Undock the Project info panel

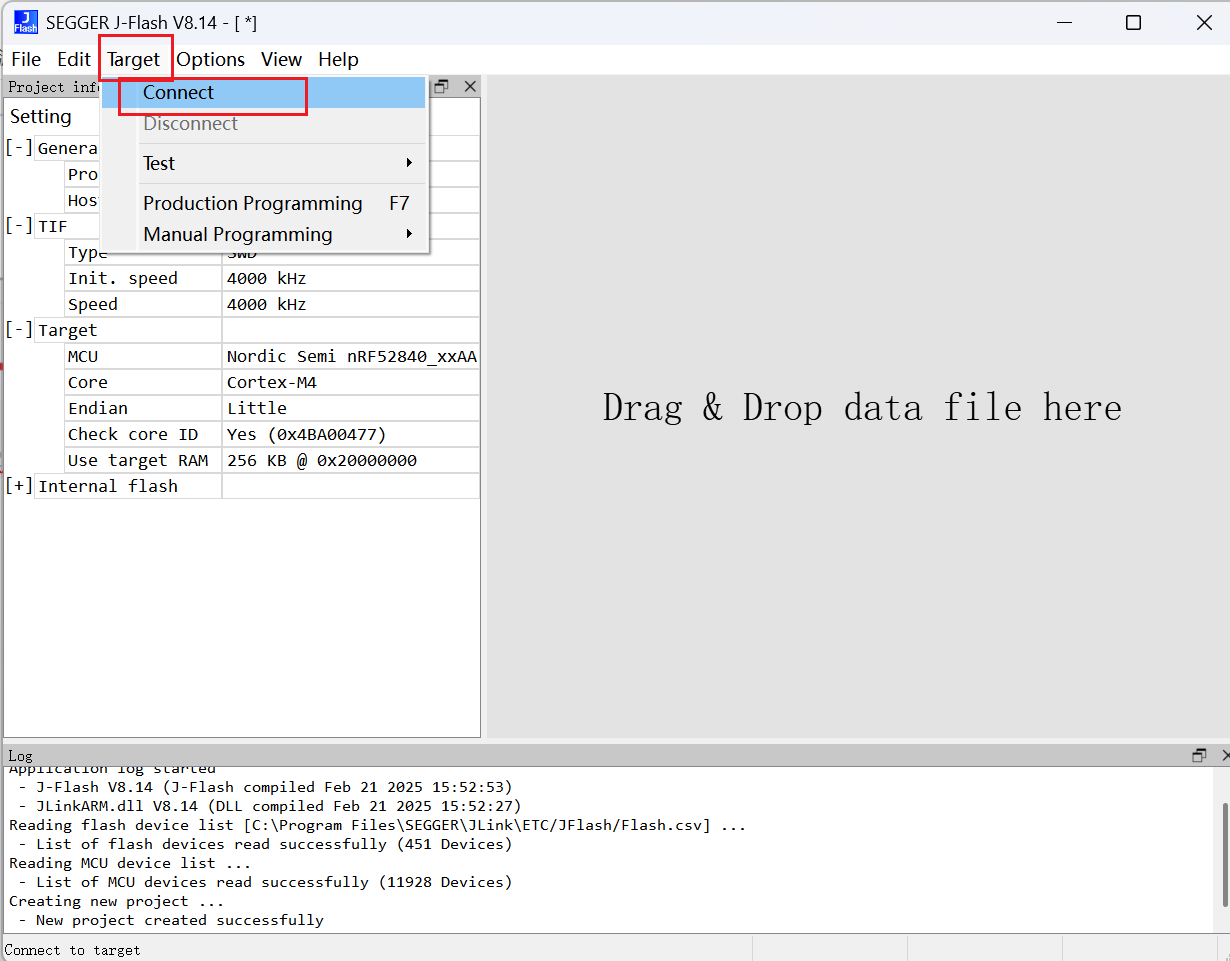(x=442, y=87)
